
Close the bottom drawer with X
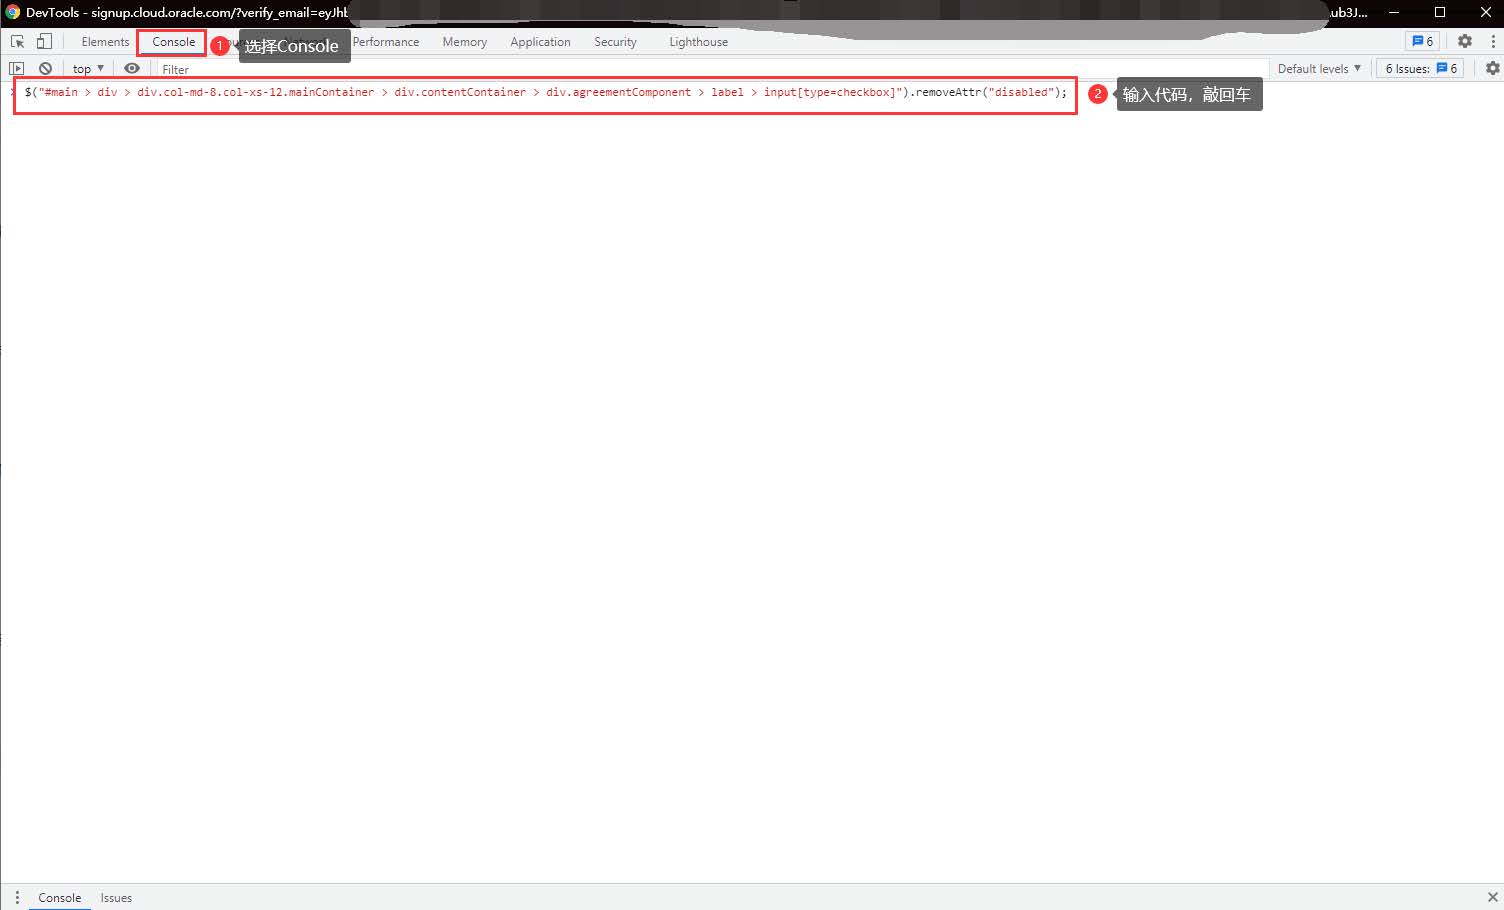point(1492,897)
